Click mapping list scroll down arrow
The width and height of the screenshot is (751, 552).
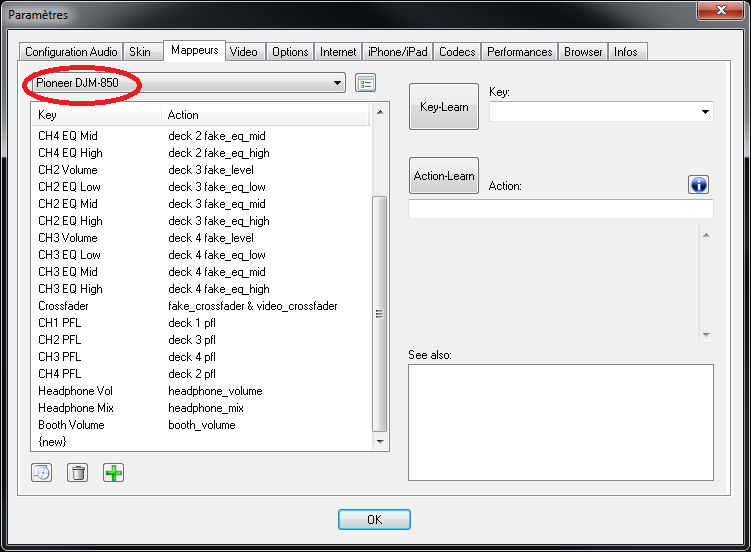click(380, 441)
